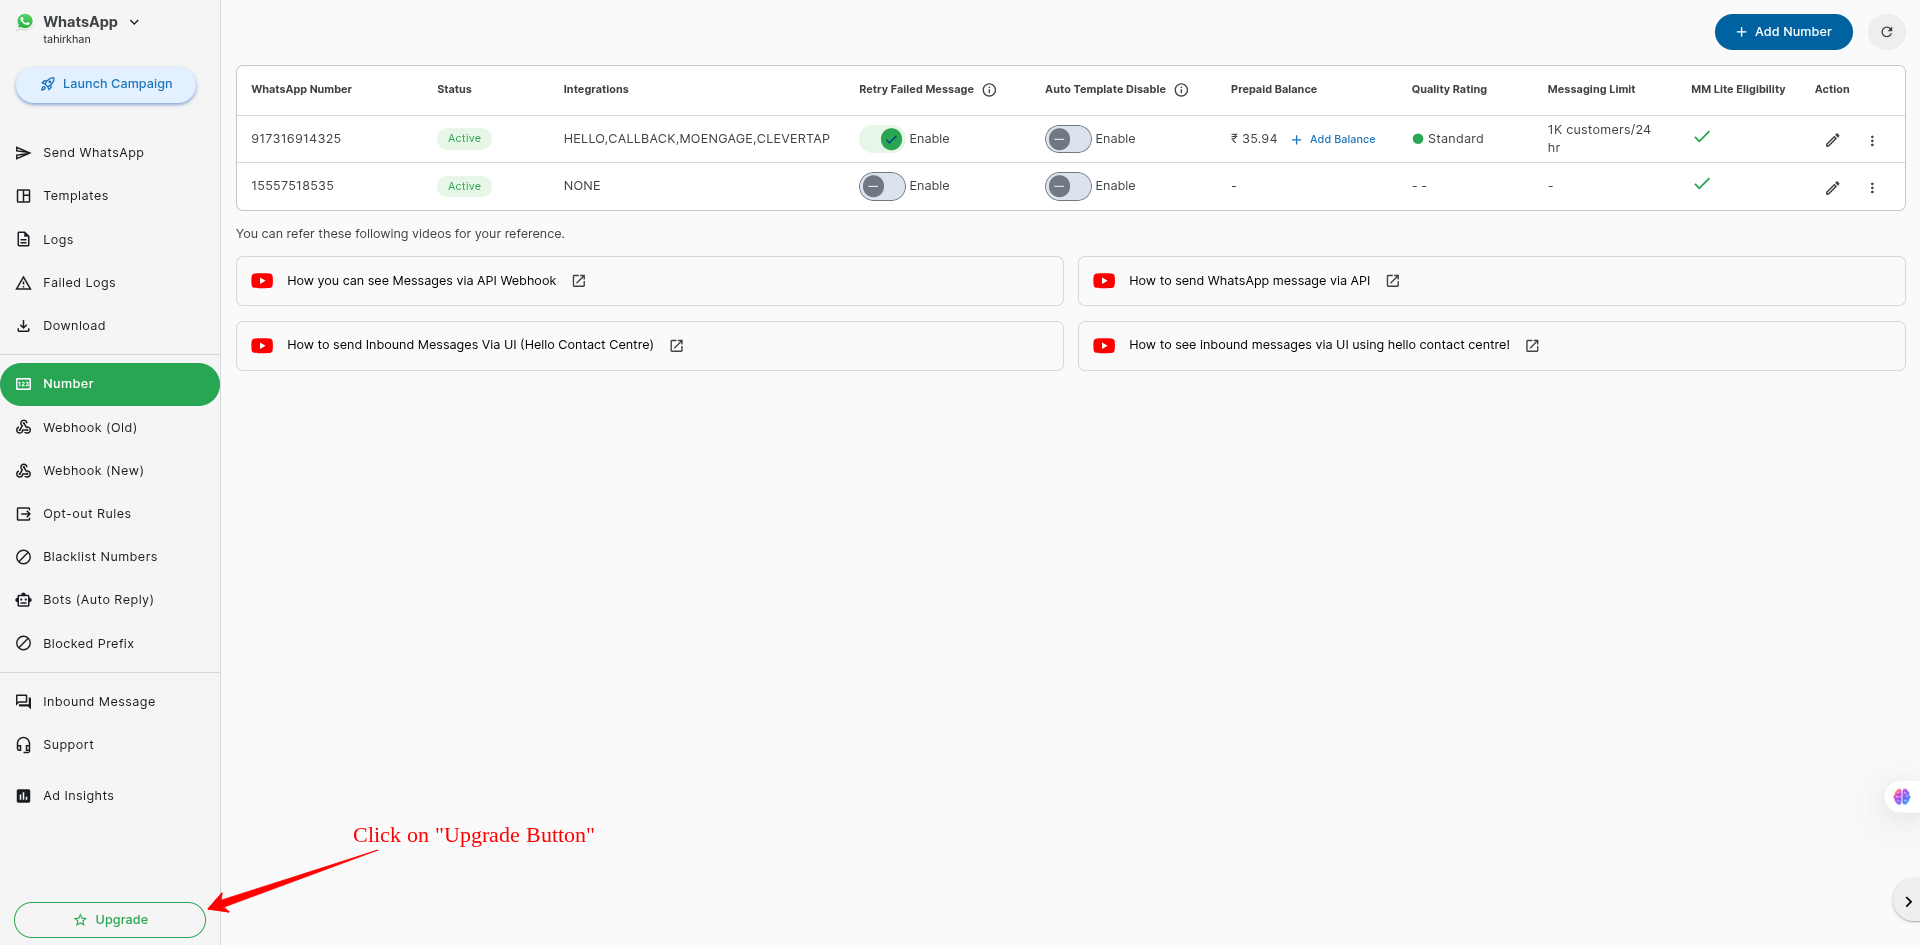This screenshot has width=1920, height=945.
Task: Click external link icon for API Webhook video
Action: [x=578, y=281]
